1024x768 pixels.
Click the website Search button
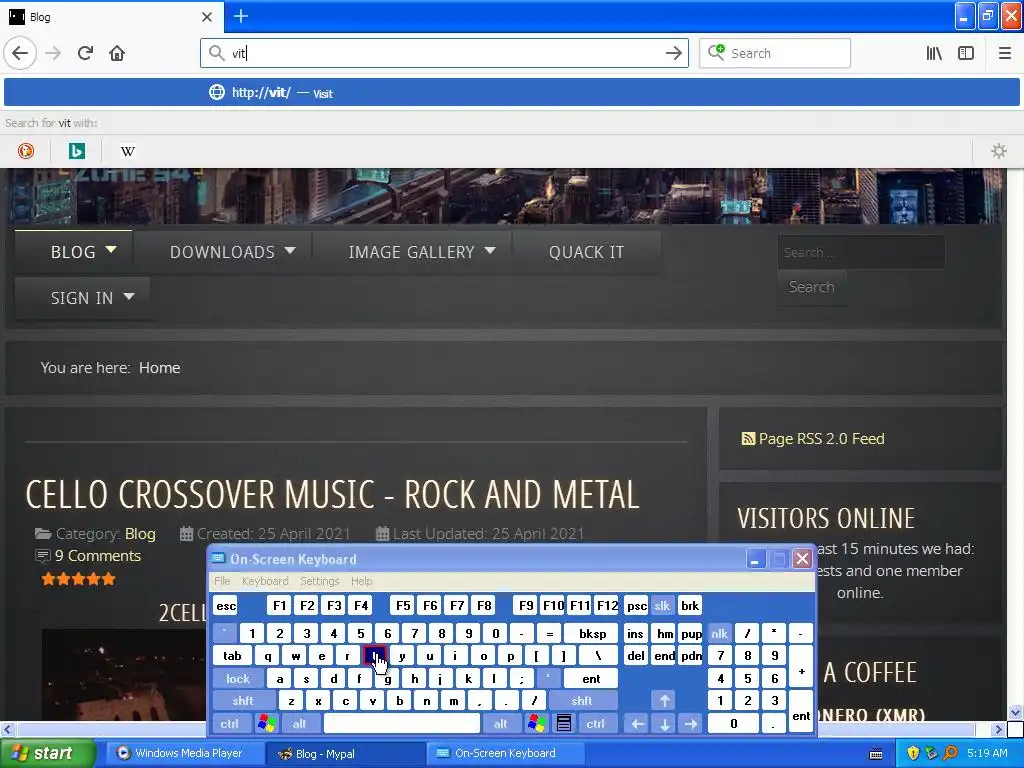coord(811,287)
